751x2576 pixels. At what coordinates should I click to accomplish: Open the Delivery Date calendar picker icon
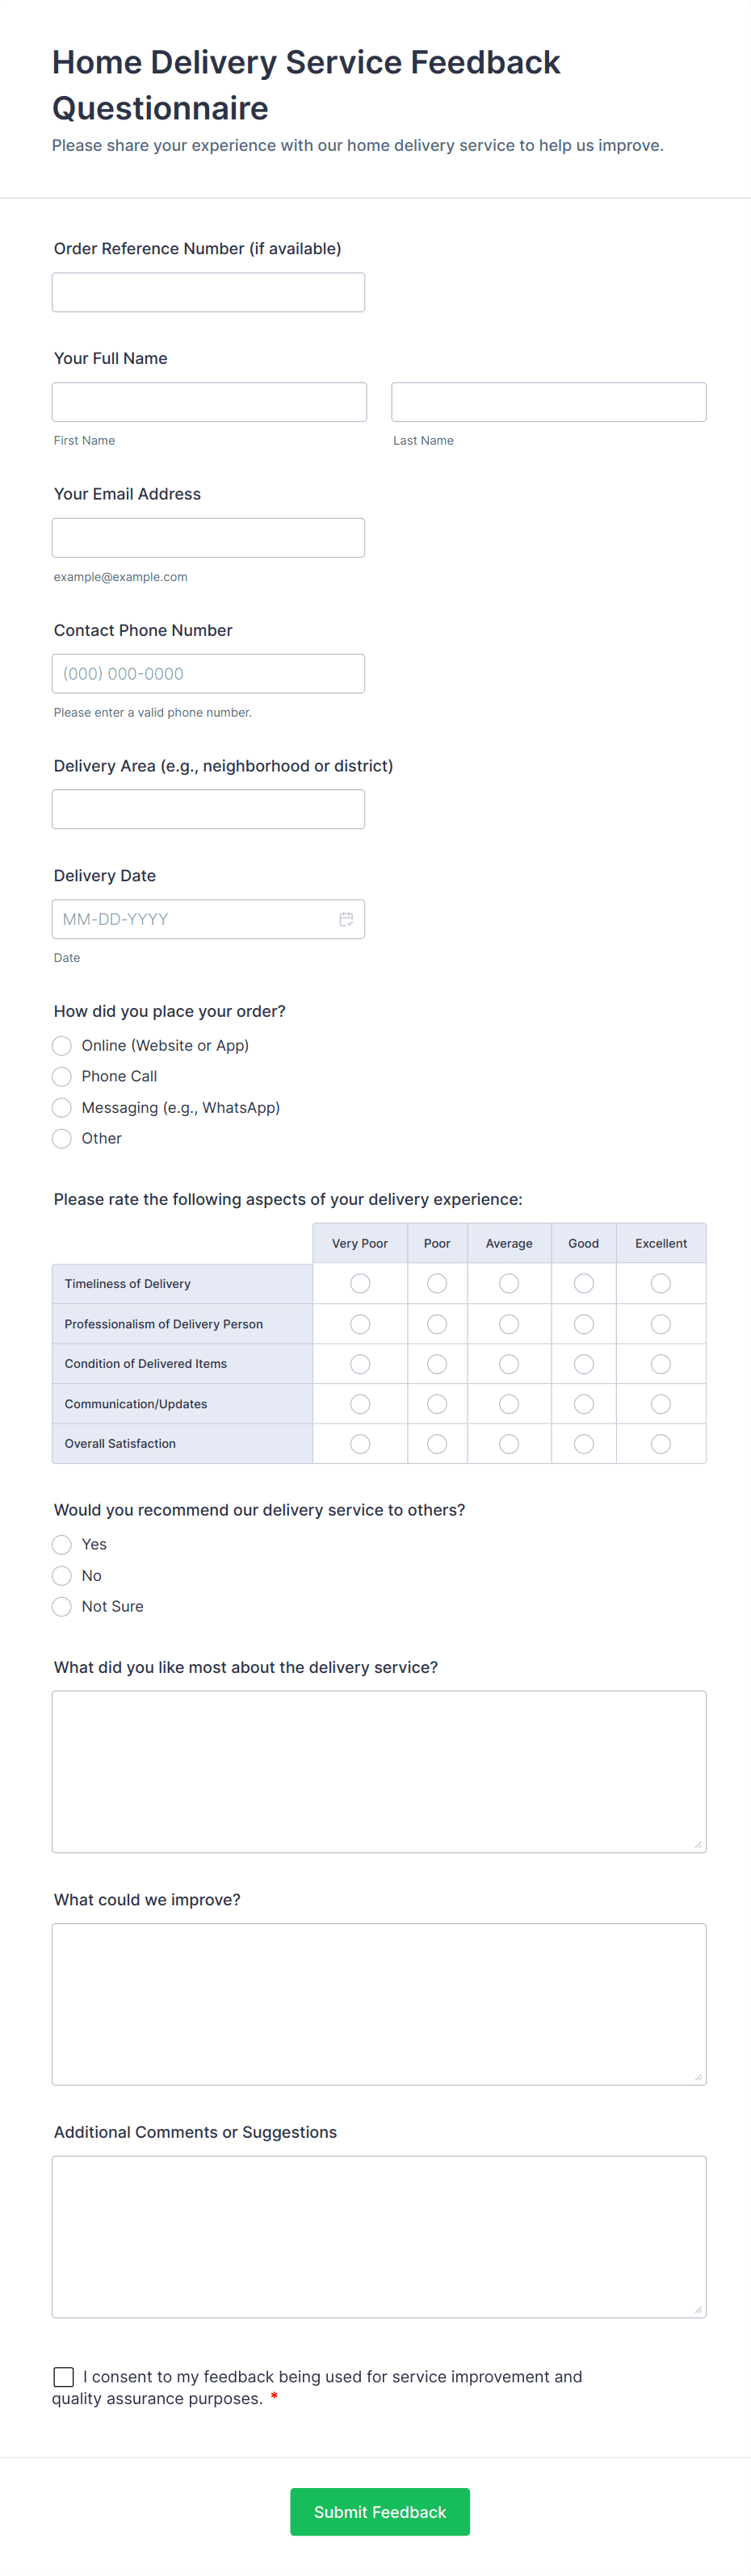tap(346, 919)
